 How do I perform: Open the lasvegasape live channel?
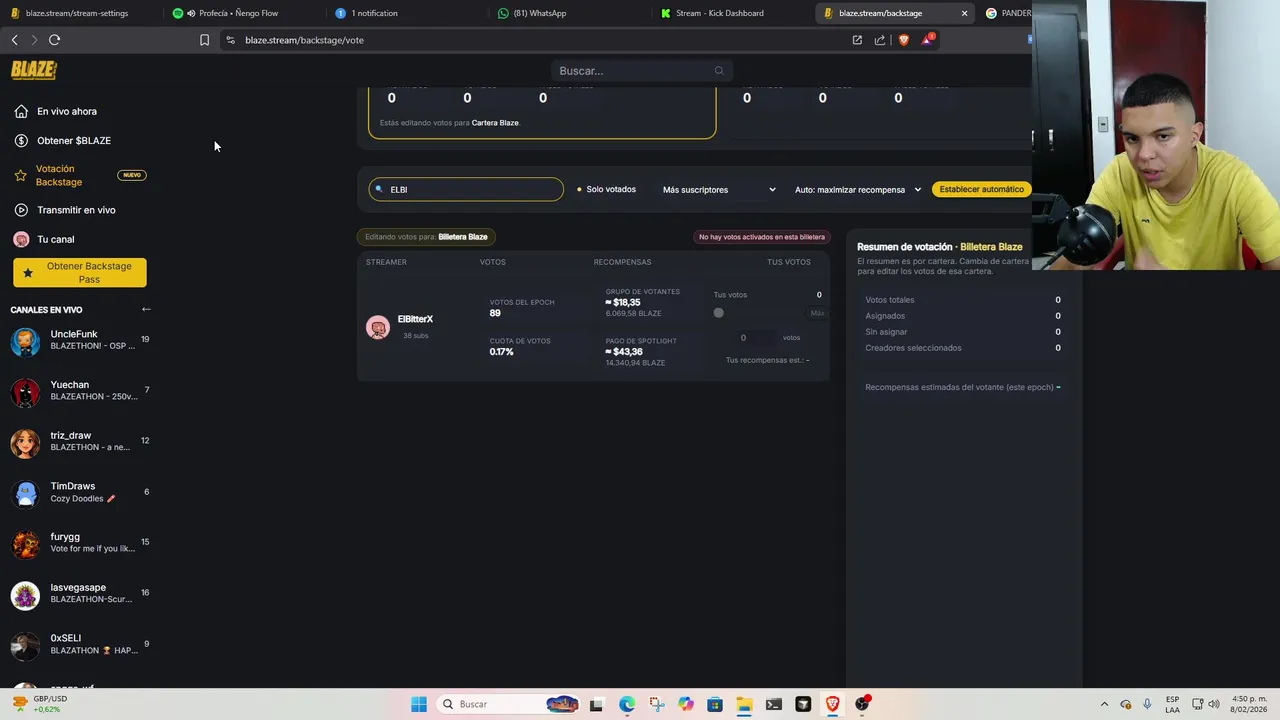click(x=80, y=593)
